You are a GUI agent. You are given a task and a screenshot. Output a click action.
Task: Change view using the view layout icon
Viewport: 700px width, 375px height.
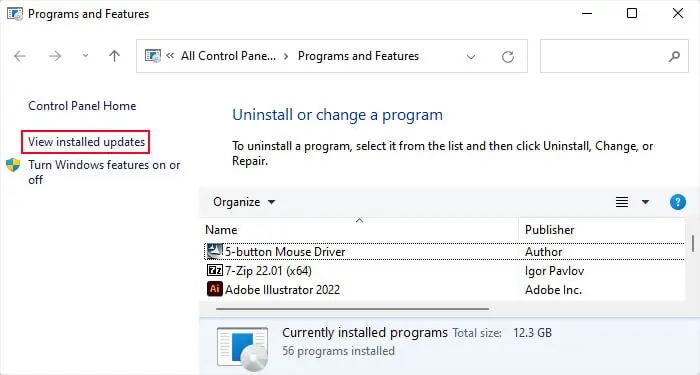click(622, 202)
